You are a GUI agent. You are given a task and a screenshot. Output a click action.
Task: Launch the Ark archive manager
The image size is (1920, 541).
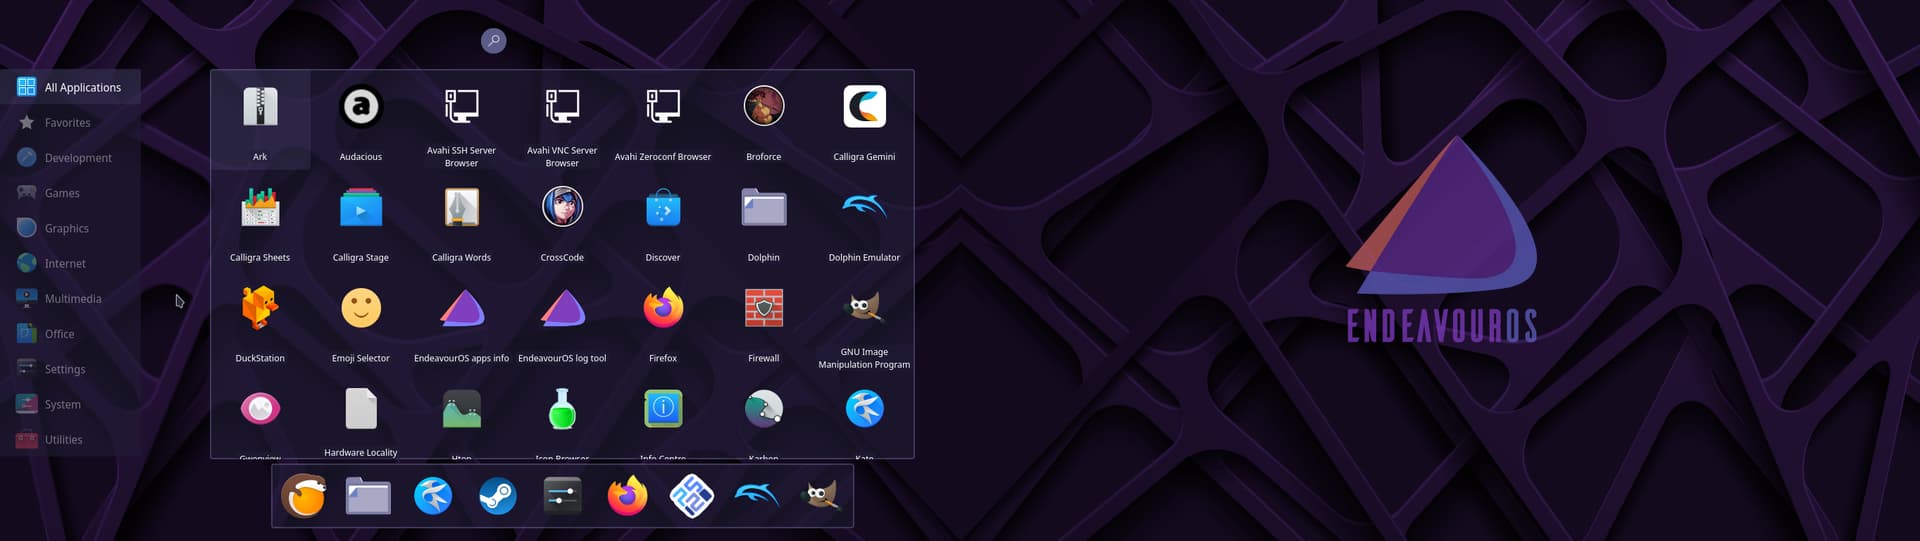(260, 120)
